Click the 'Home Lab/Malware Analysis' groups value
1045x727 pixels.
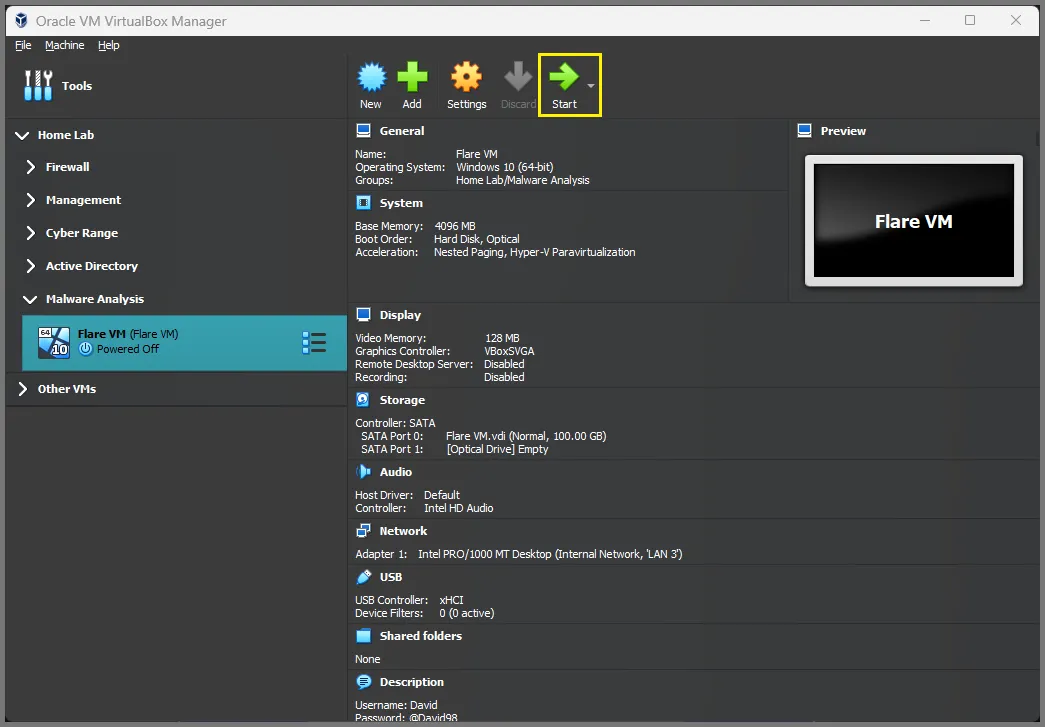coord(522,180)
